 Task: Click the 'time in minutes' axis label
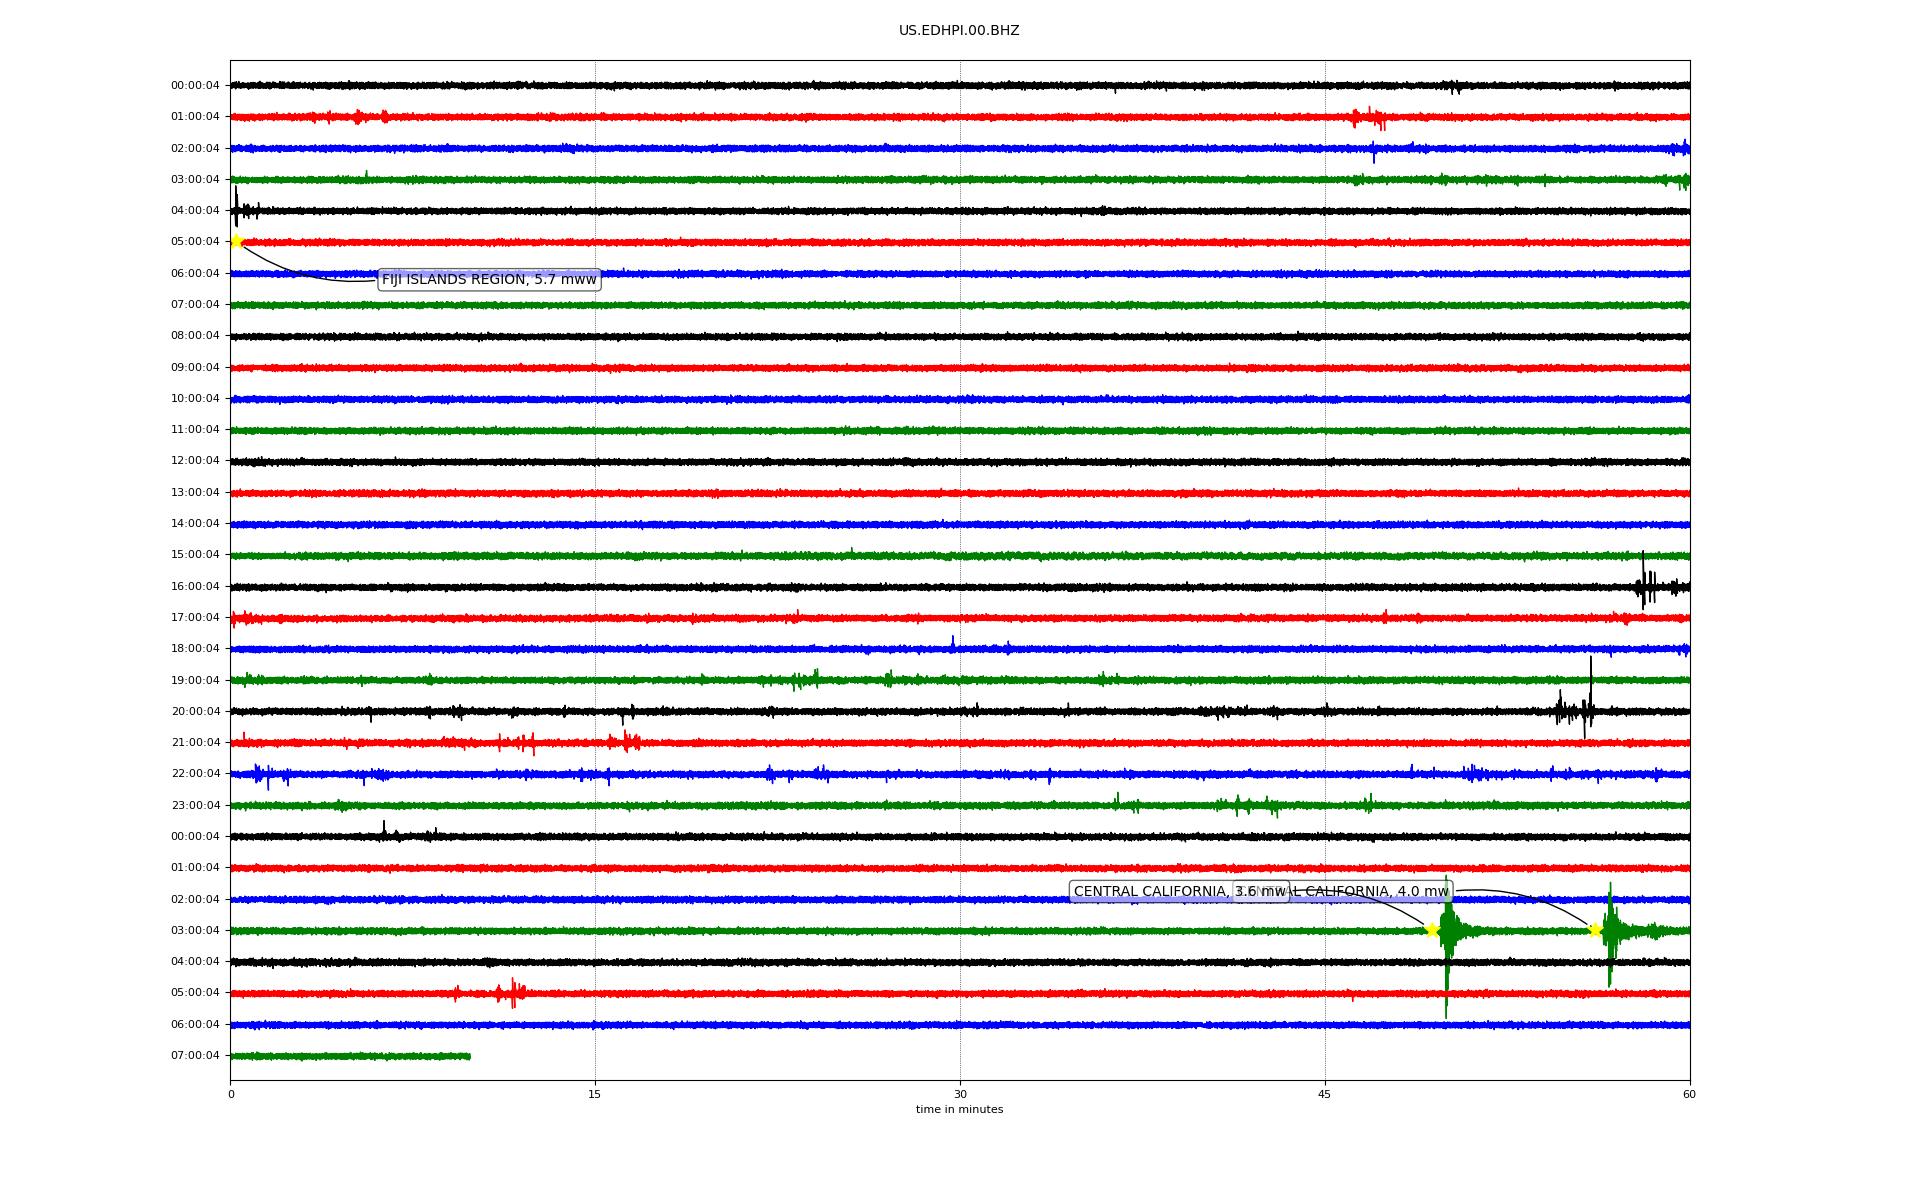[958, 1110]
